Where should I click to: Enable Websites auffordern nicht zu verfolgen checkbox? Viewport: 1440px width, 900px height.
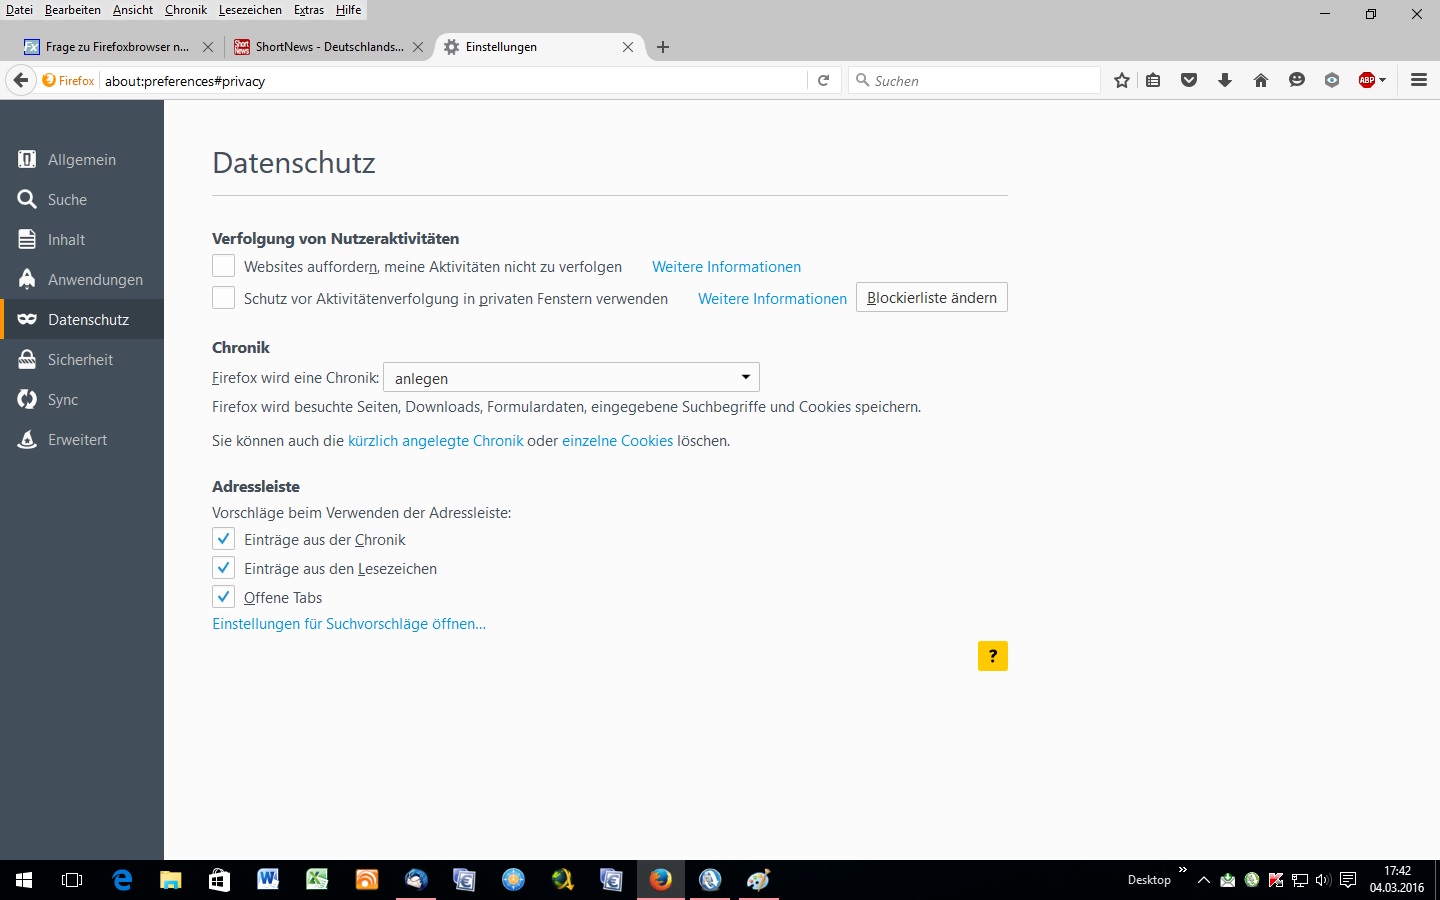[223, 266]
